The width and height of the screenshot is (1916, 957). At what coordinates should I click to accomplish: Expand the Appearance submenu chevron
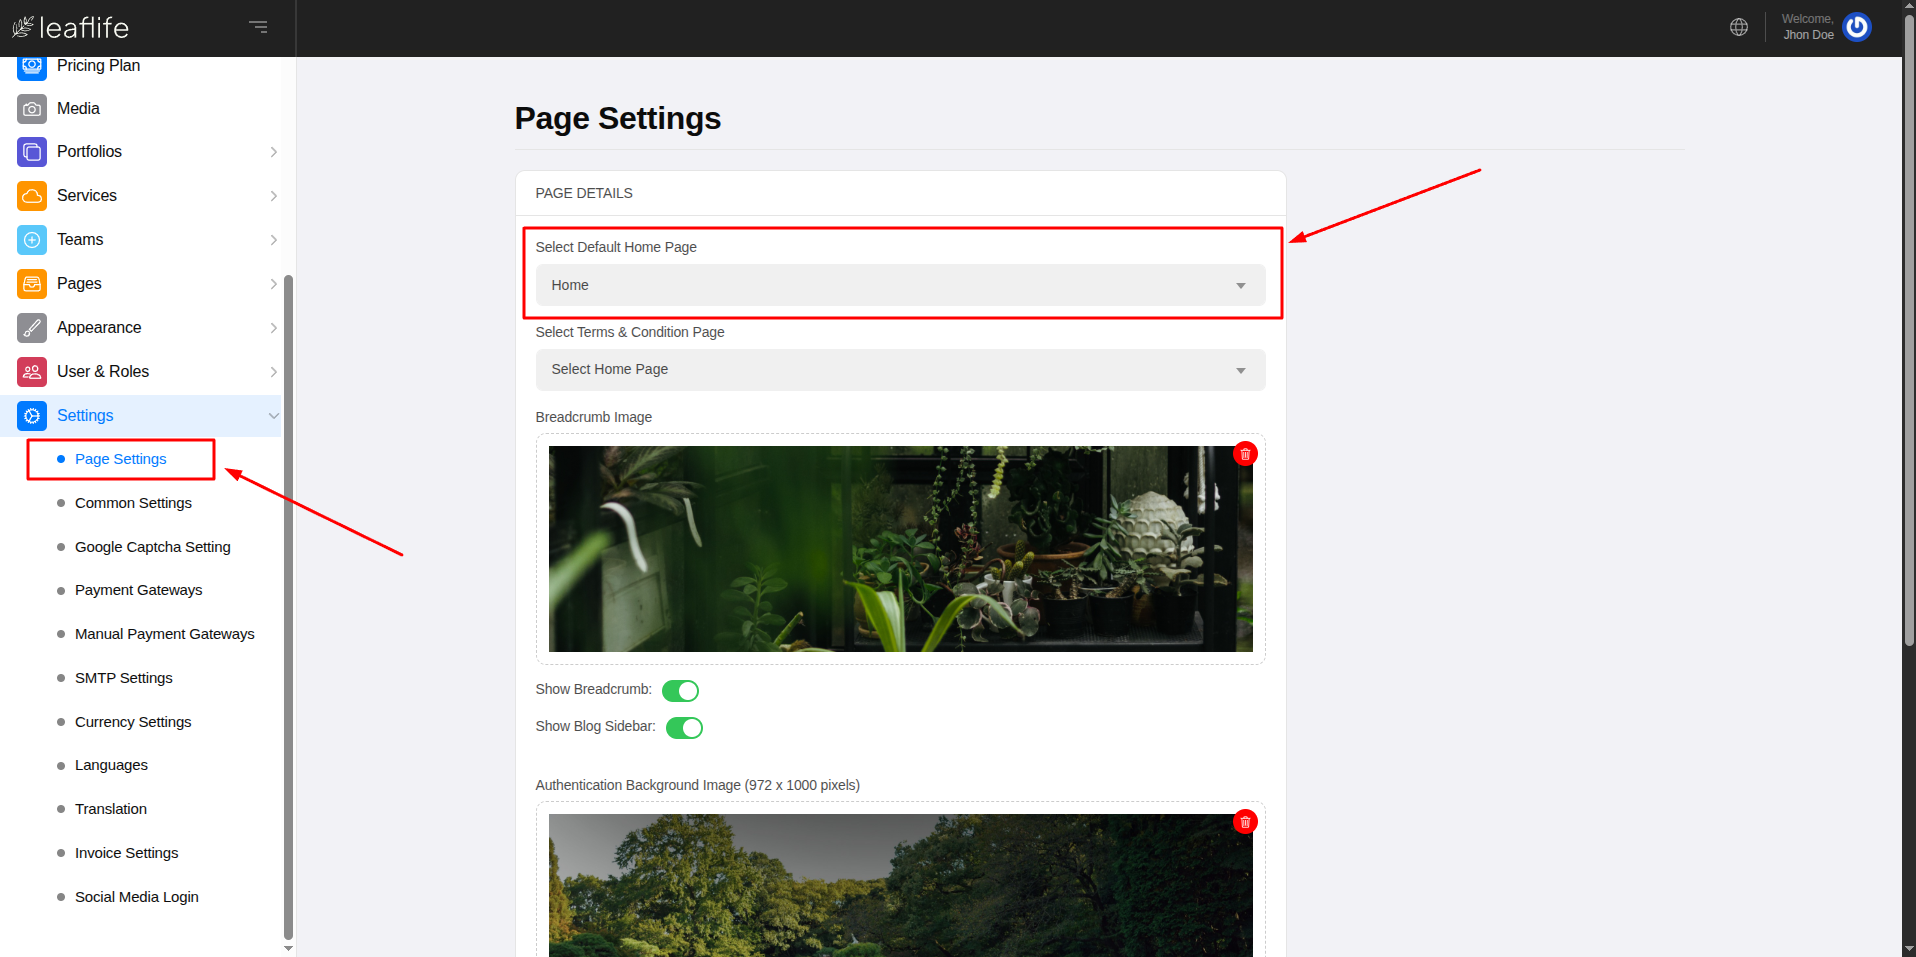point(274,328)
